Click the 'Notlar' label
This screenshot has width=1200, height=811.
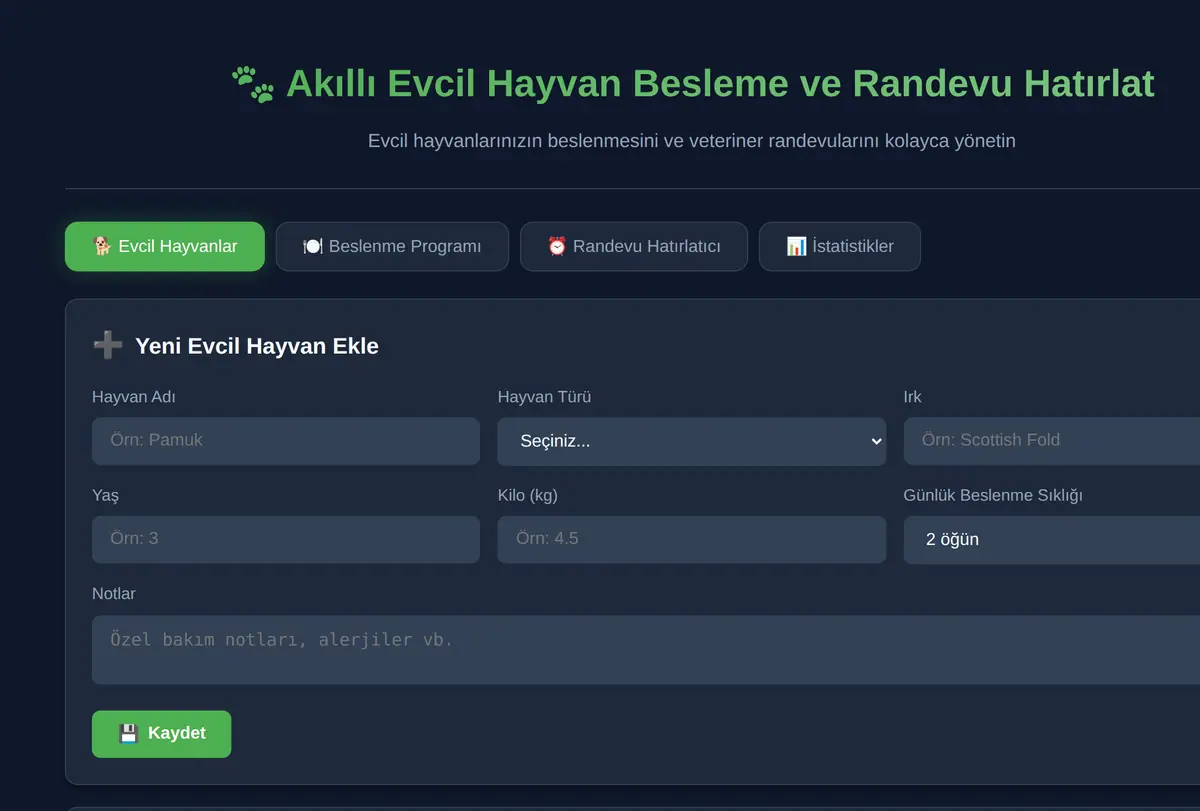click(x=114, y=593)
